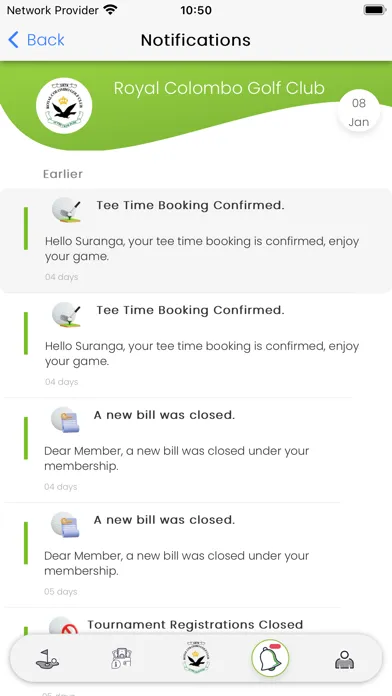Viewport: 392px width, 696px height.
Task: Tap the Royal Colombo Golf Club logo in header
Action: click(x=64, y=106)
